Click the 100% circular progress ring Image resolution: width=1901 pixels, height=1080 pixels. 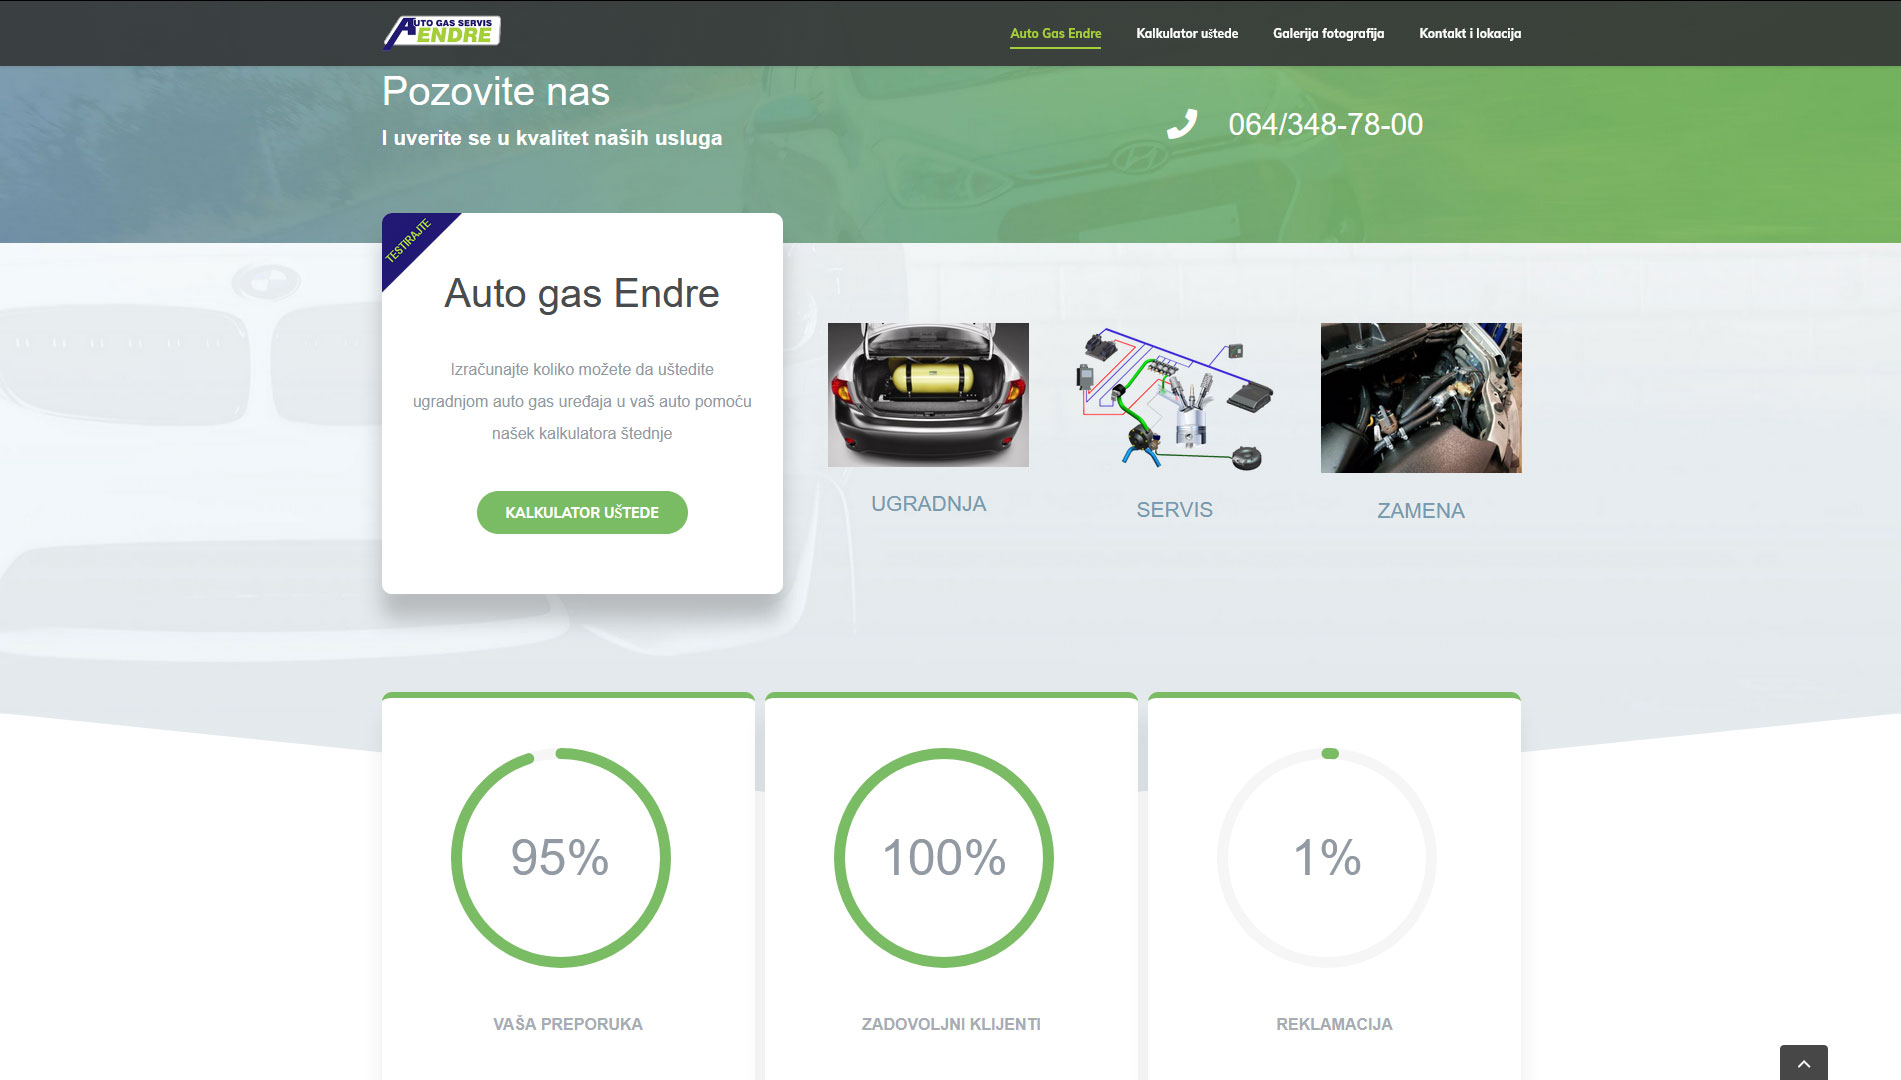click(943, 857)
